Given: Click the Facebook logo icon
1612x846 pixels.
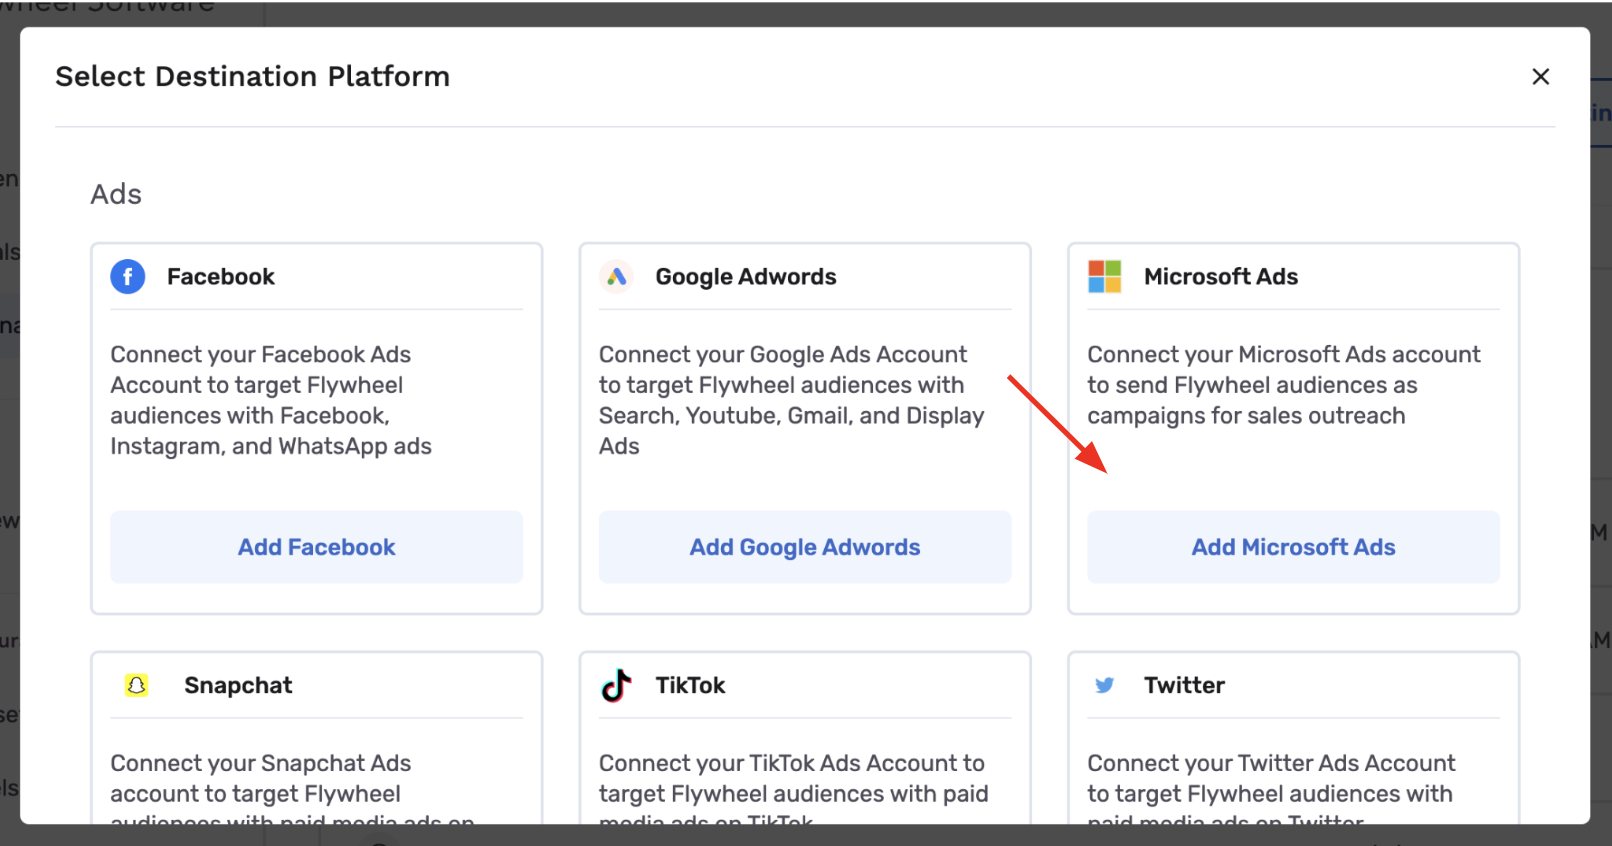Looking at the screenshot, I should (128, 276).
